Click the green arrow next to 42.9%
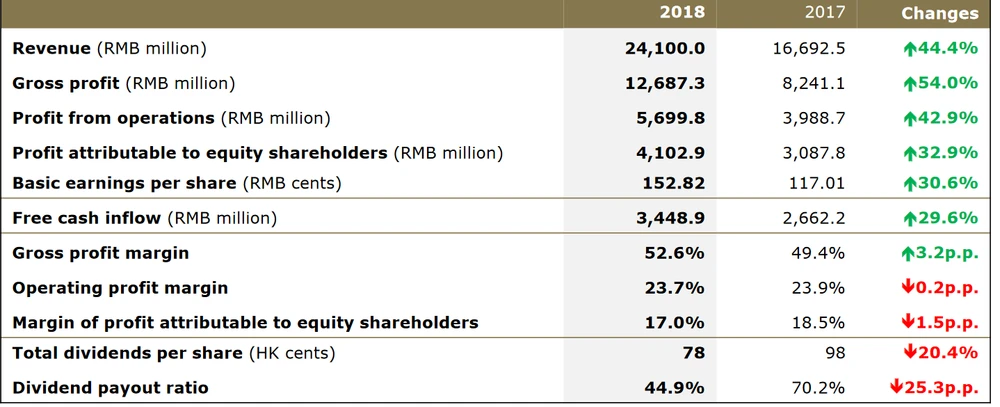The height and width of the screenshot is (407, 1000). (x=910, y=118)
